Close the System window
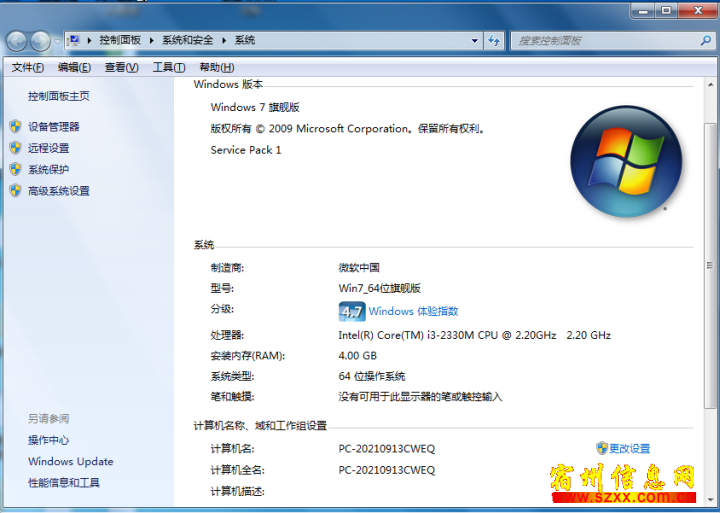Image resolution: width=720 pixels, height=513 pixels. click(x=698, y=11)
